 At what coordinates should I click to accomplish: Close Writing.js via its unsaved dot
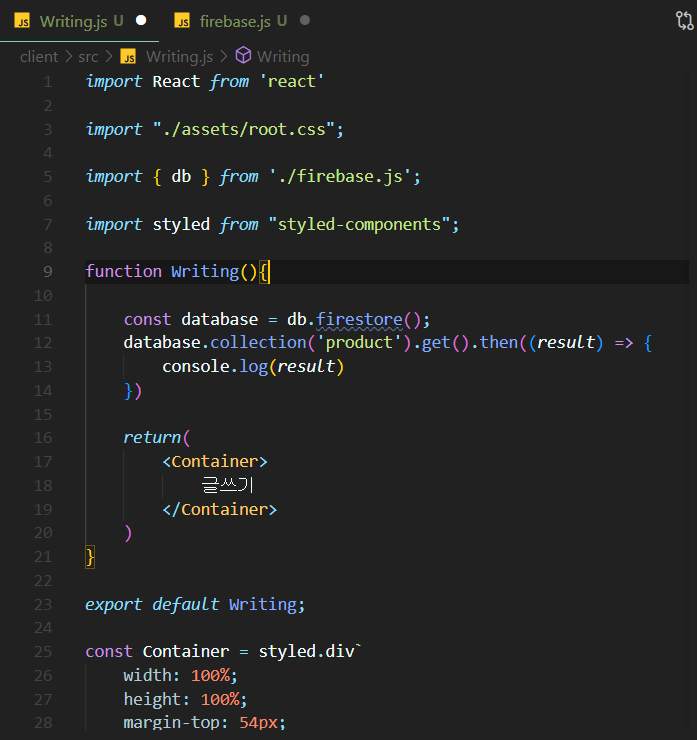[141, 21]
